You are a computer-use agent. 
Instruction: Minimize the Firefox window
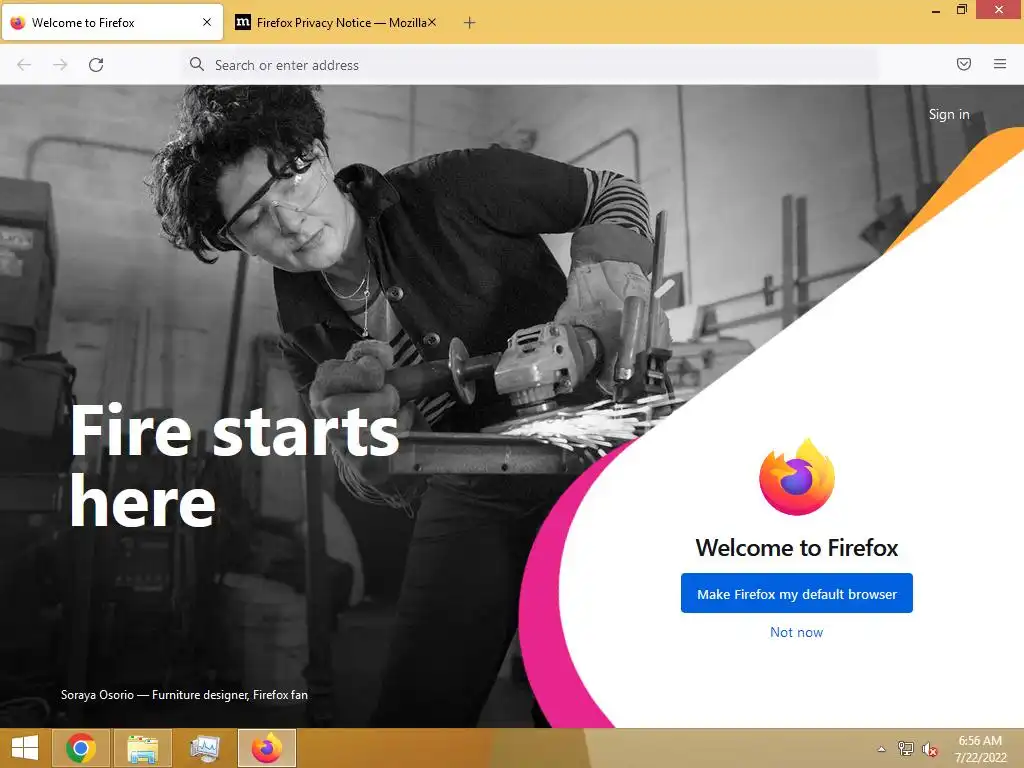(x=935, y=10)
